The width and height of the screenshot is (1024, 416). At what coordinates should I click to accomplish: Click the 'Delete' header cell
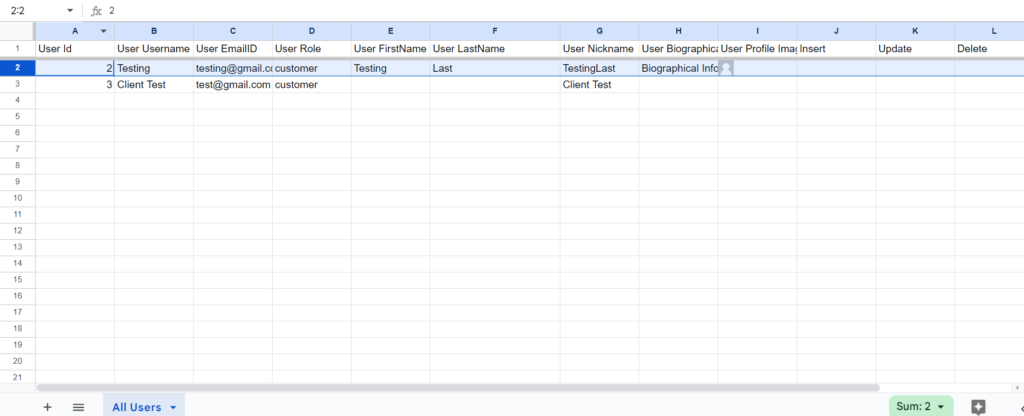point(989,49)
